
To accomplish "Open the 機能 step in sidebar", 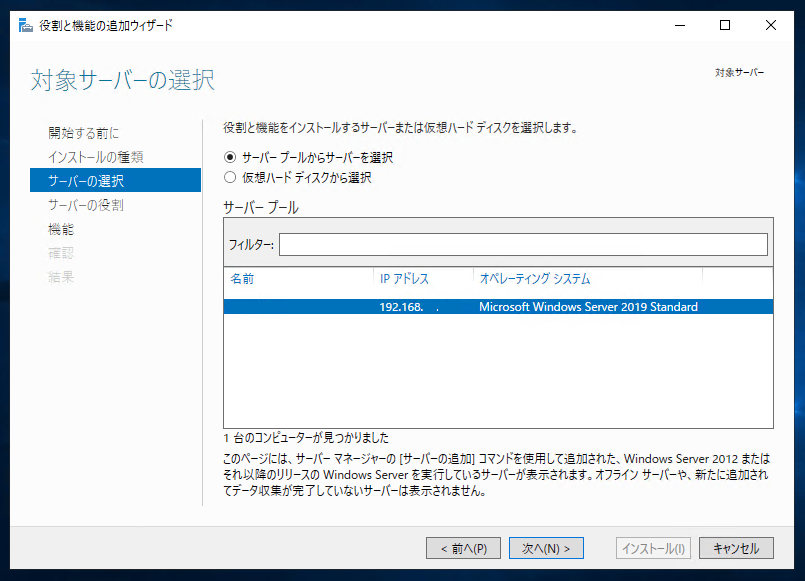I will click(x=61, y=229).
